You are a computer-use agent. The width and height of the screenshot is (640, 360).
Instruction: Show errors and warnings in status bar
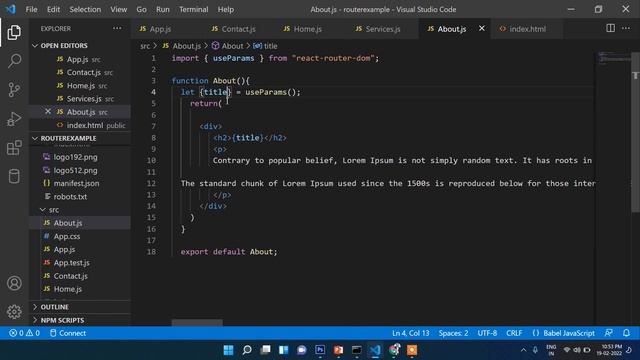click(24, 333)
